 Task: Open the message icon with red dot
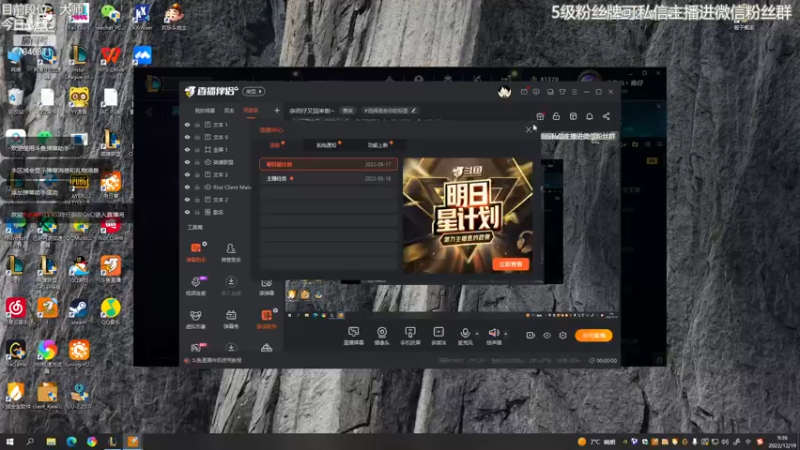coord(524,92)
